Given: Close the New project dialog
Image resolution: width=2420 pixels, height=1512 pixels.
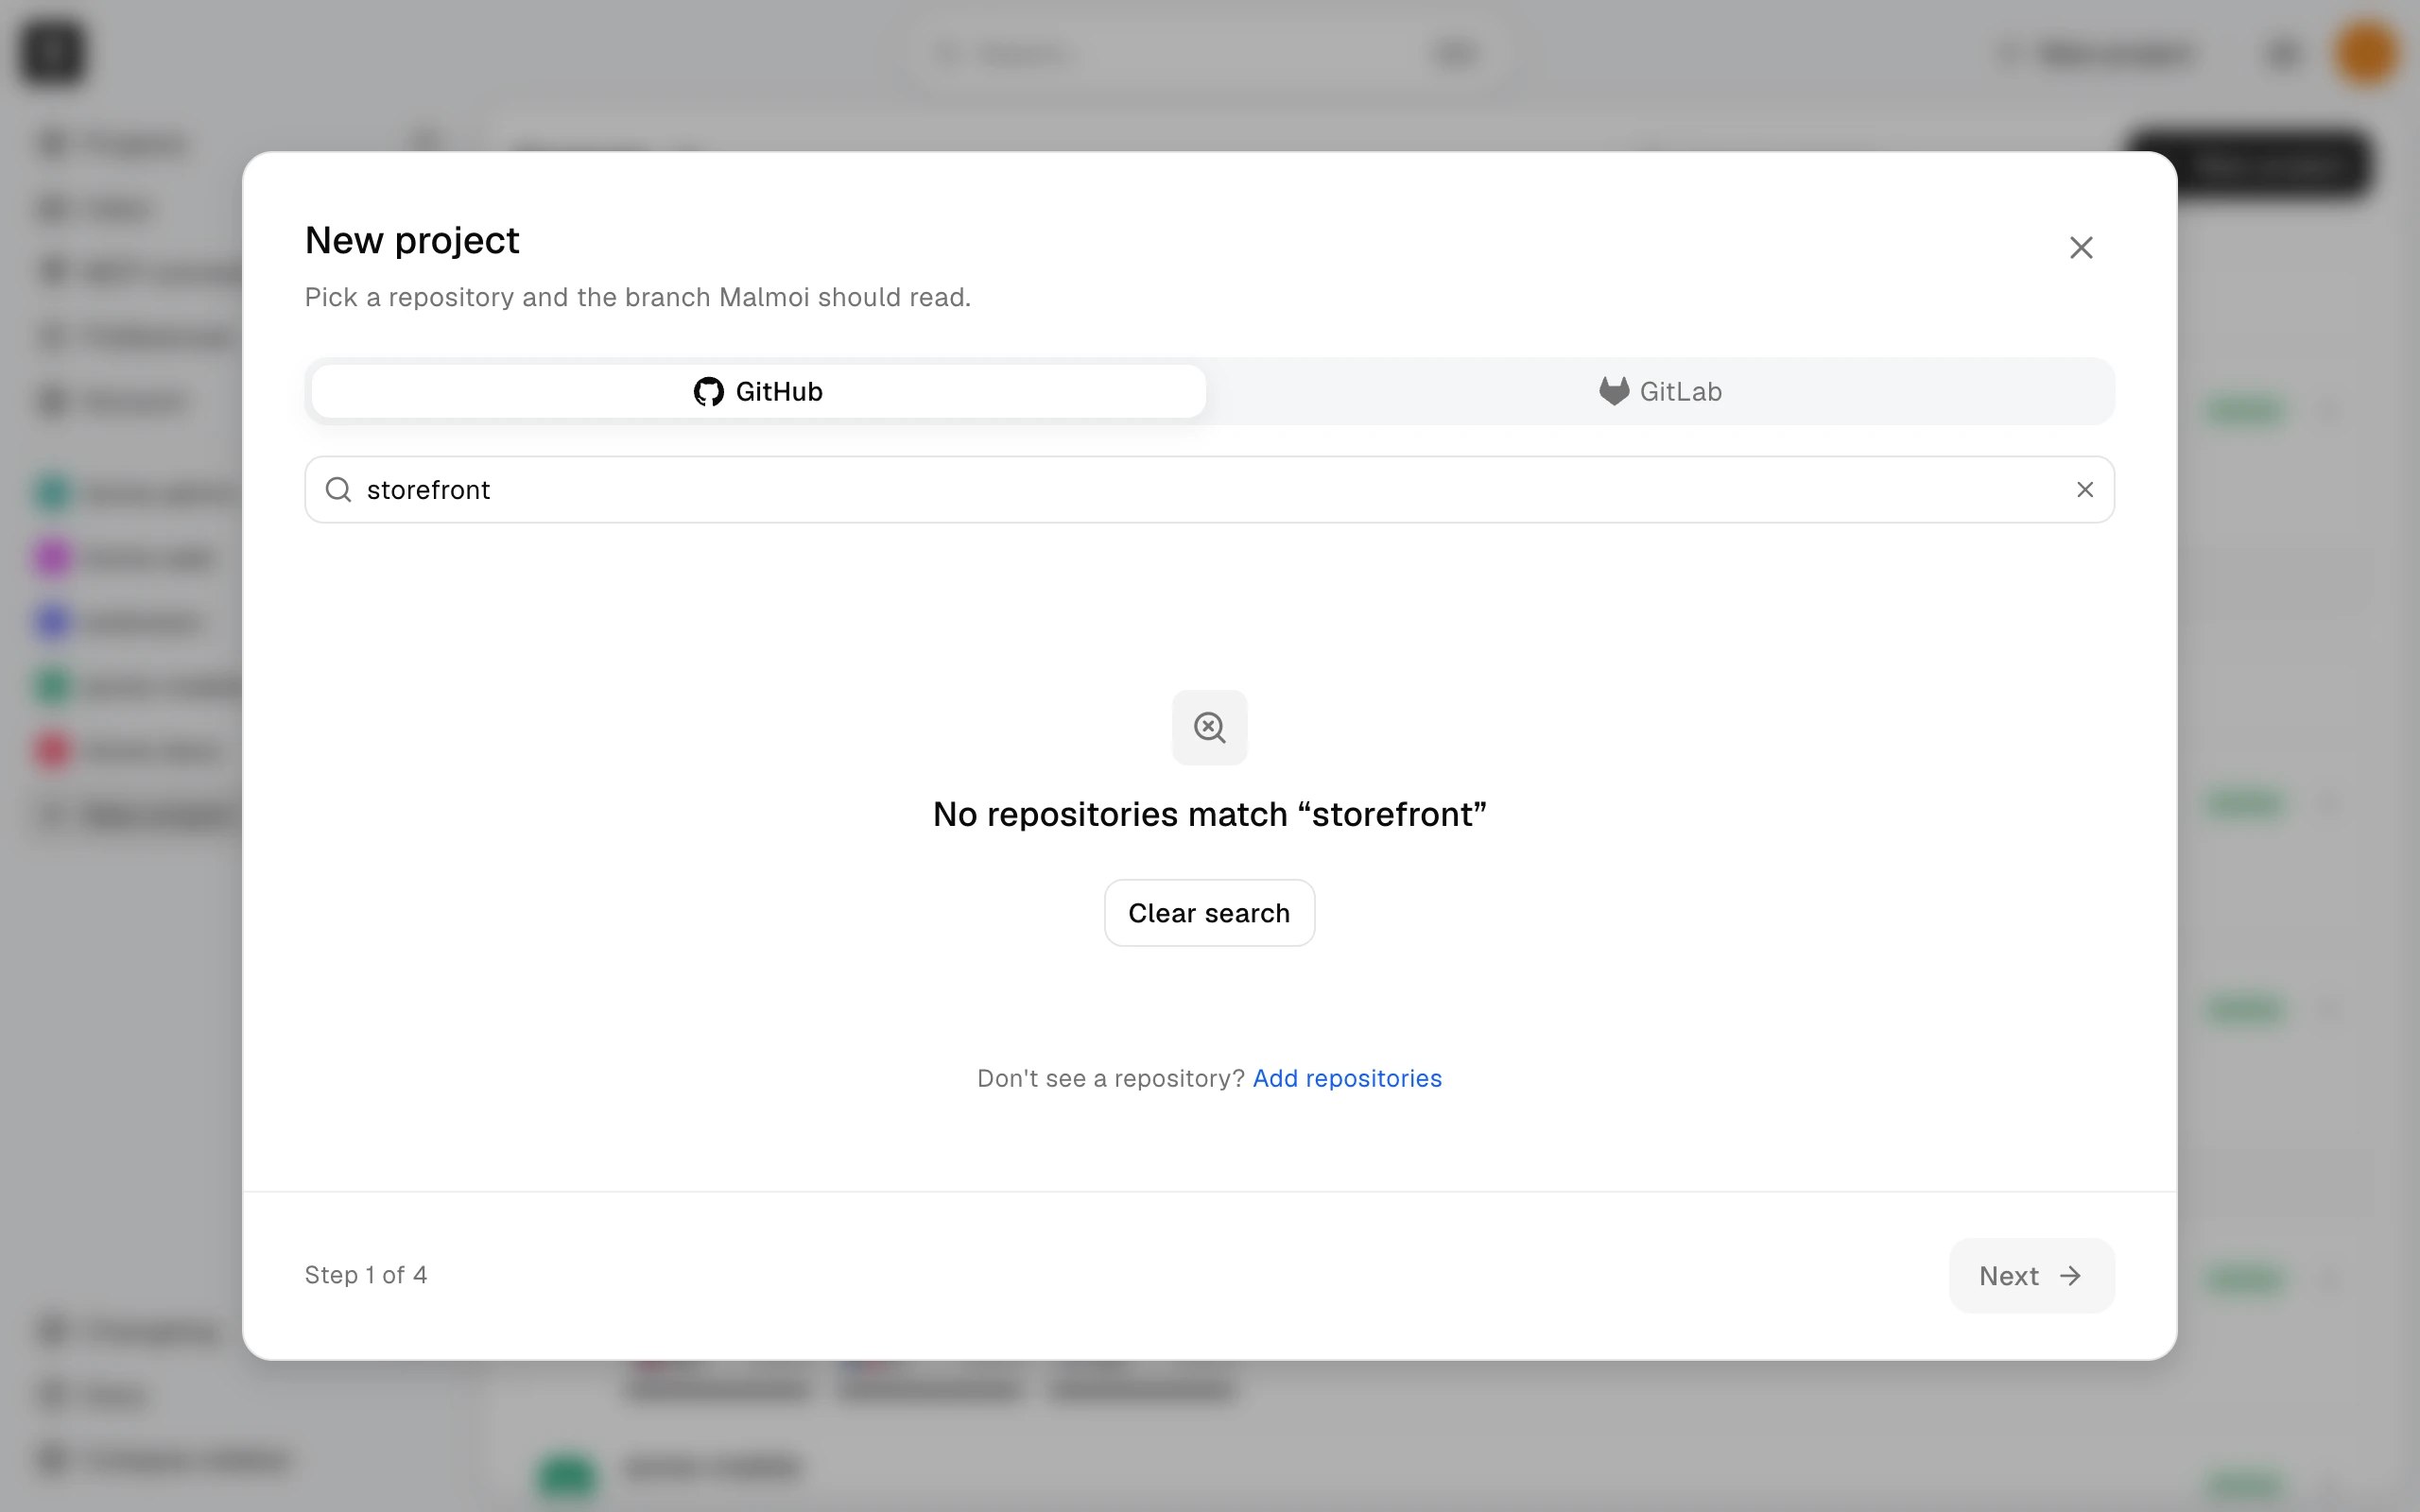Looking at the screenshot, I should pos(2081,247).
